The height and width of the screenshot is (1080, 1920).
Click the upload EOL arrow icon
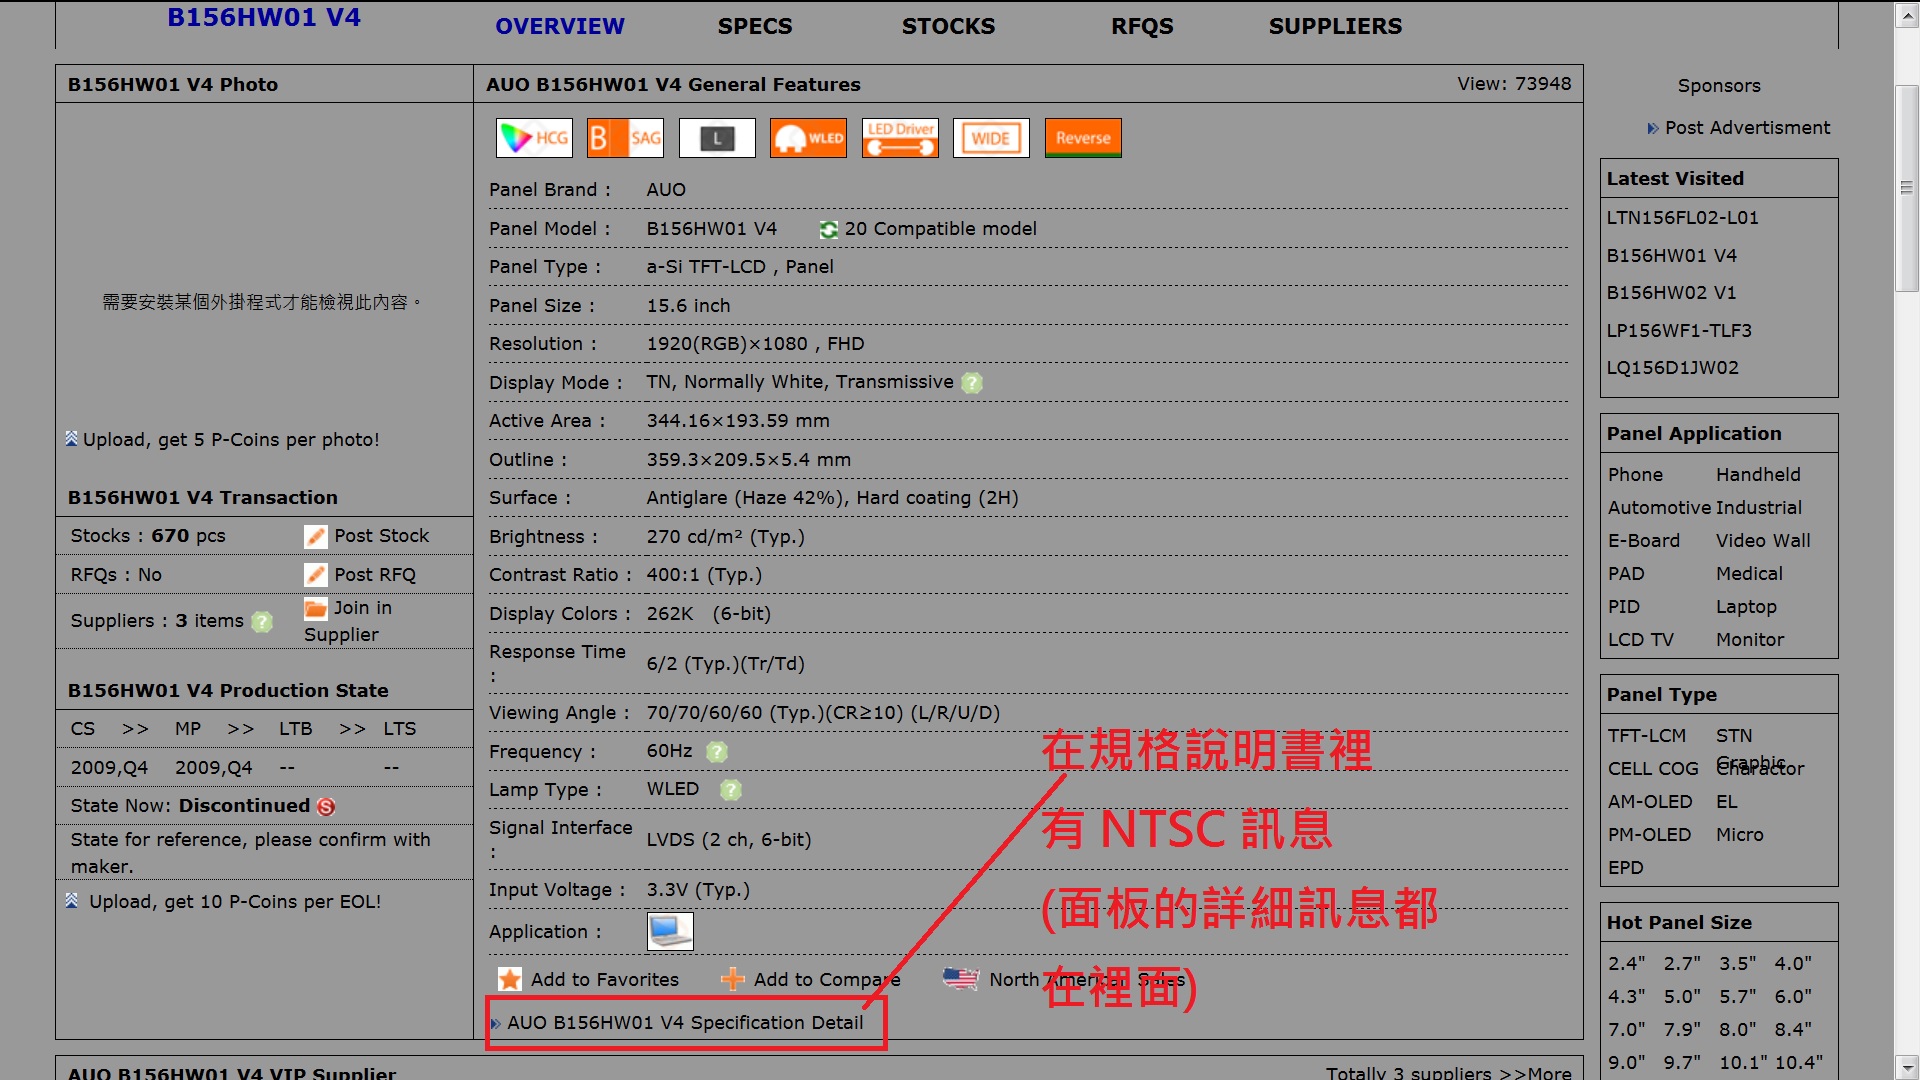click(x=71, y=900)
